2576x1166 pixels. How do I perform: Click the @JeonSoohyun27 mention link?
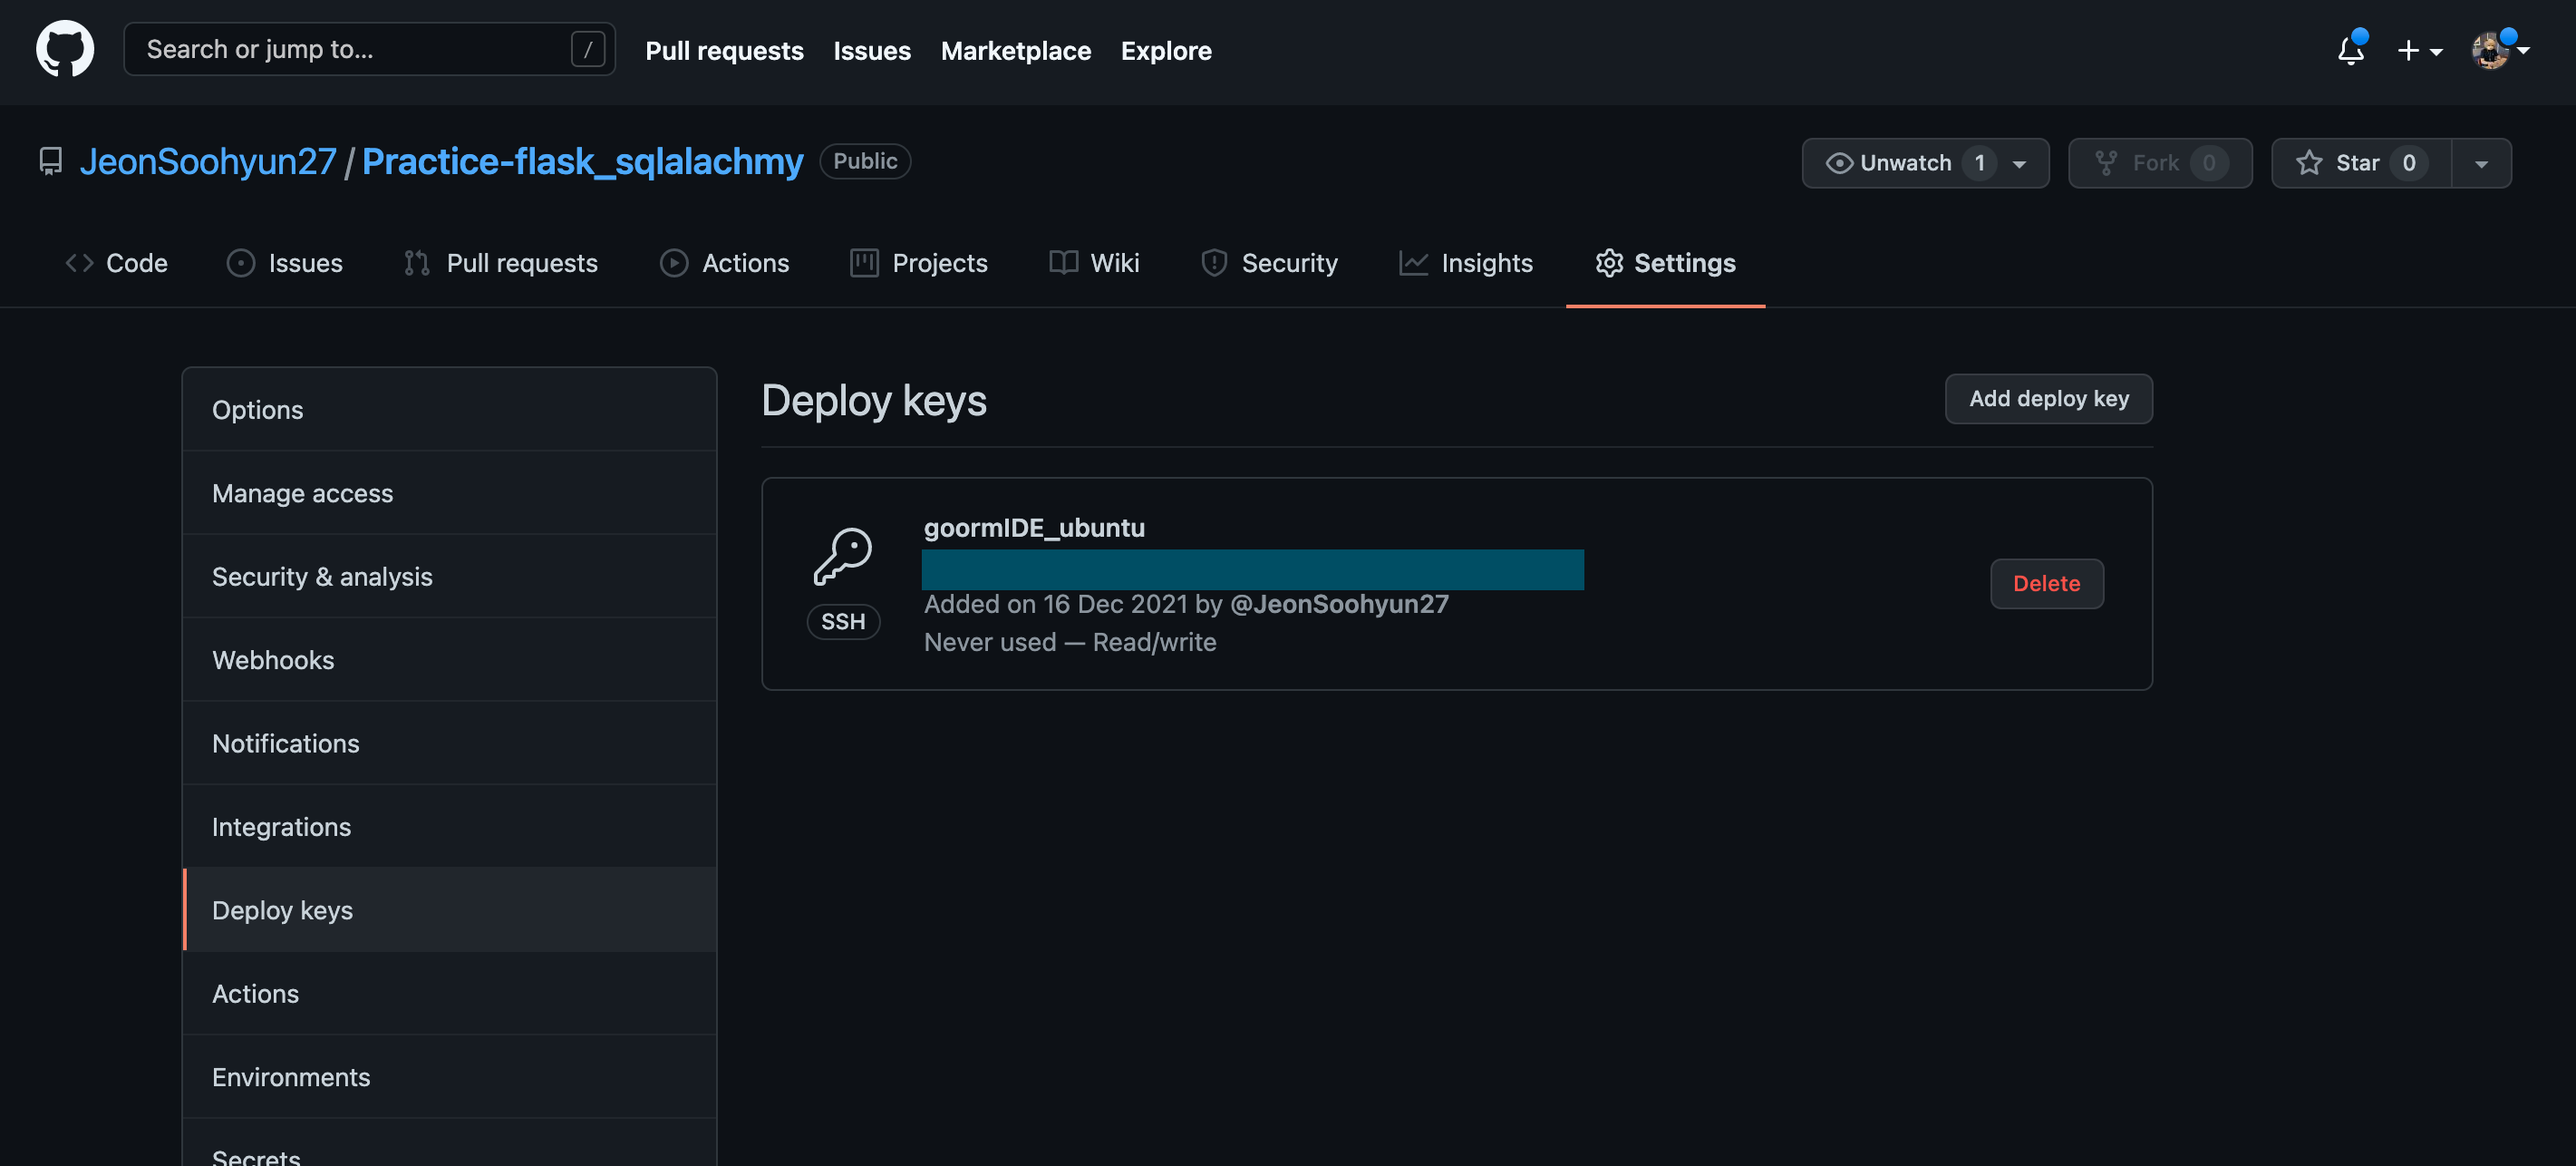(1339, 604)
